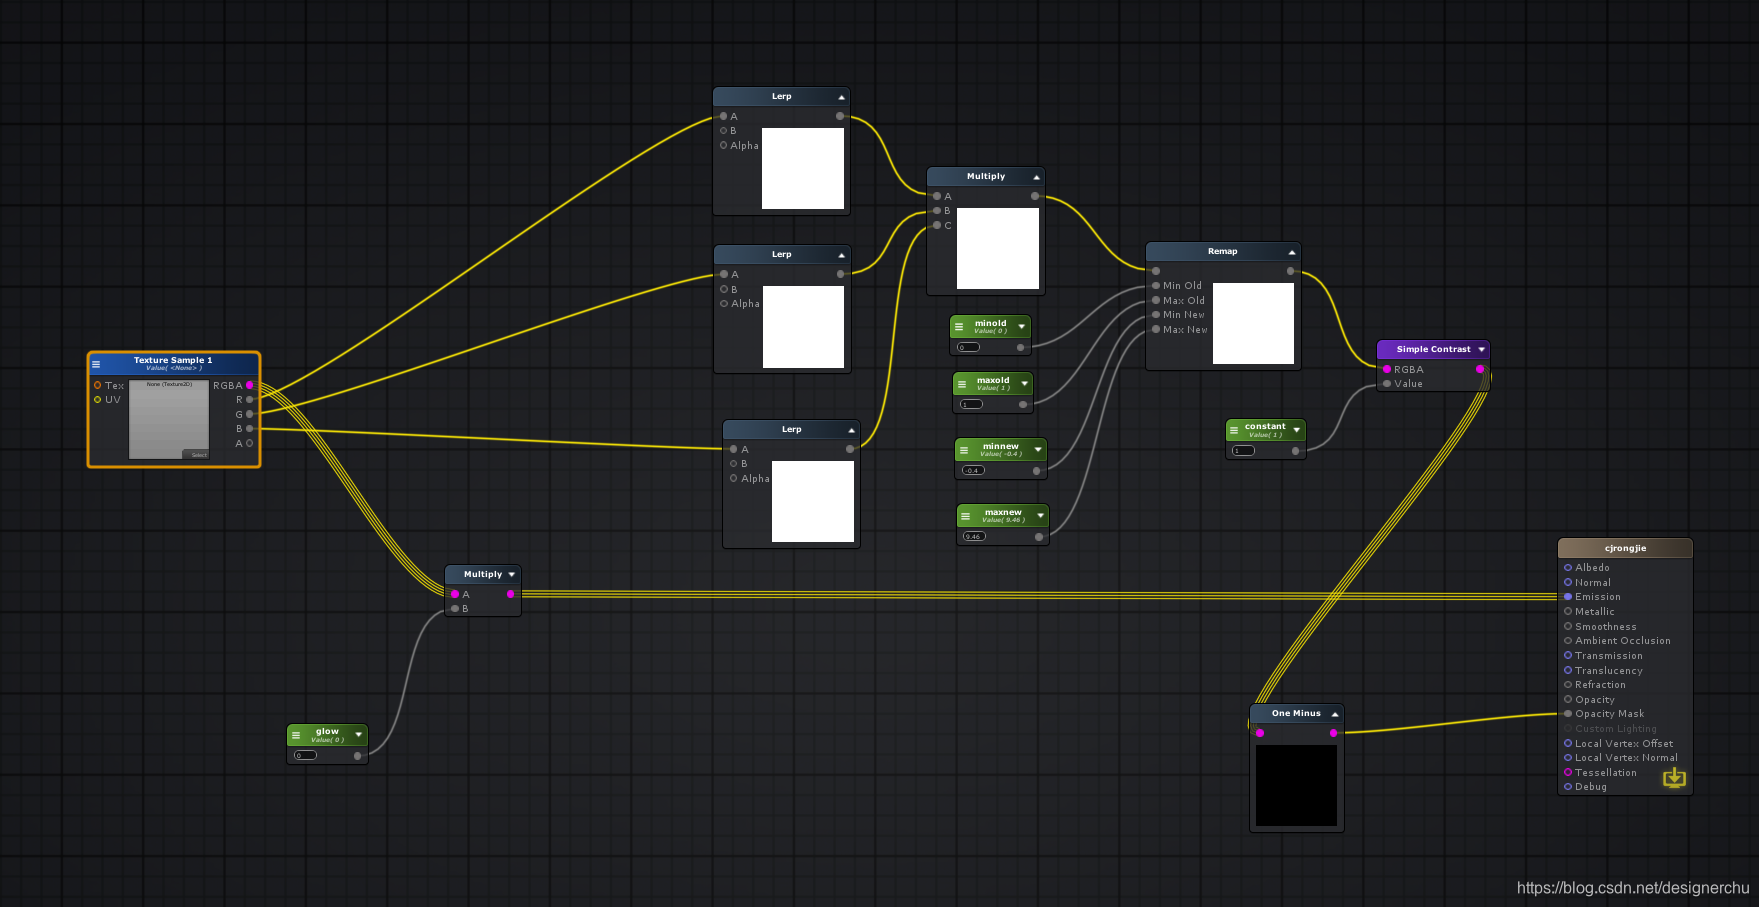Select the Metallic port on cjrongjie node
This screenshot has height=907, width=1759.
pyautogui.click(x=1568, y=611)
